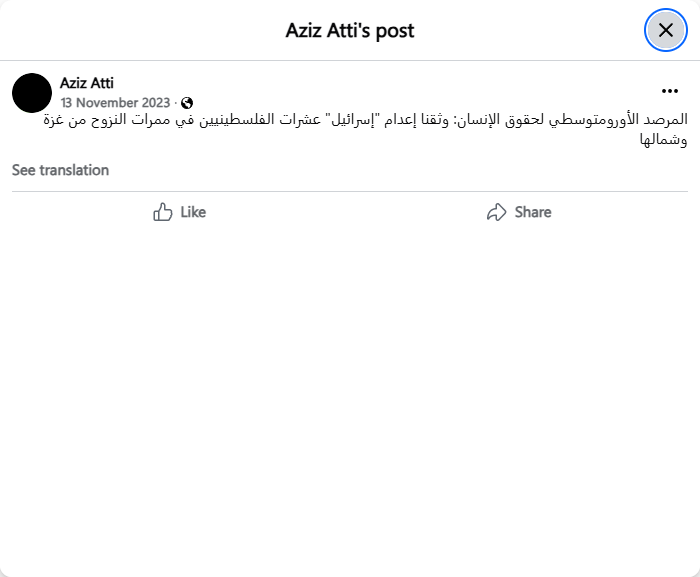This screenshot has height=577, width=700.
Task: Open the three-dot post options menu
Action: pyautogui.click(x=670, y=91)
